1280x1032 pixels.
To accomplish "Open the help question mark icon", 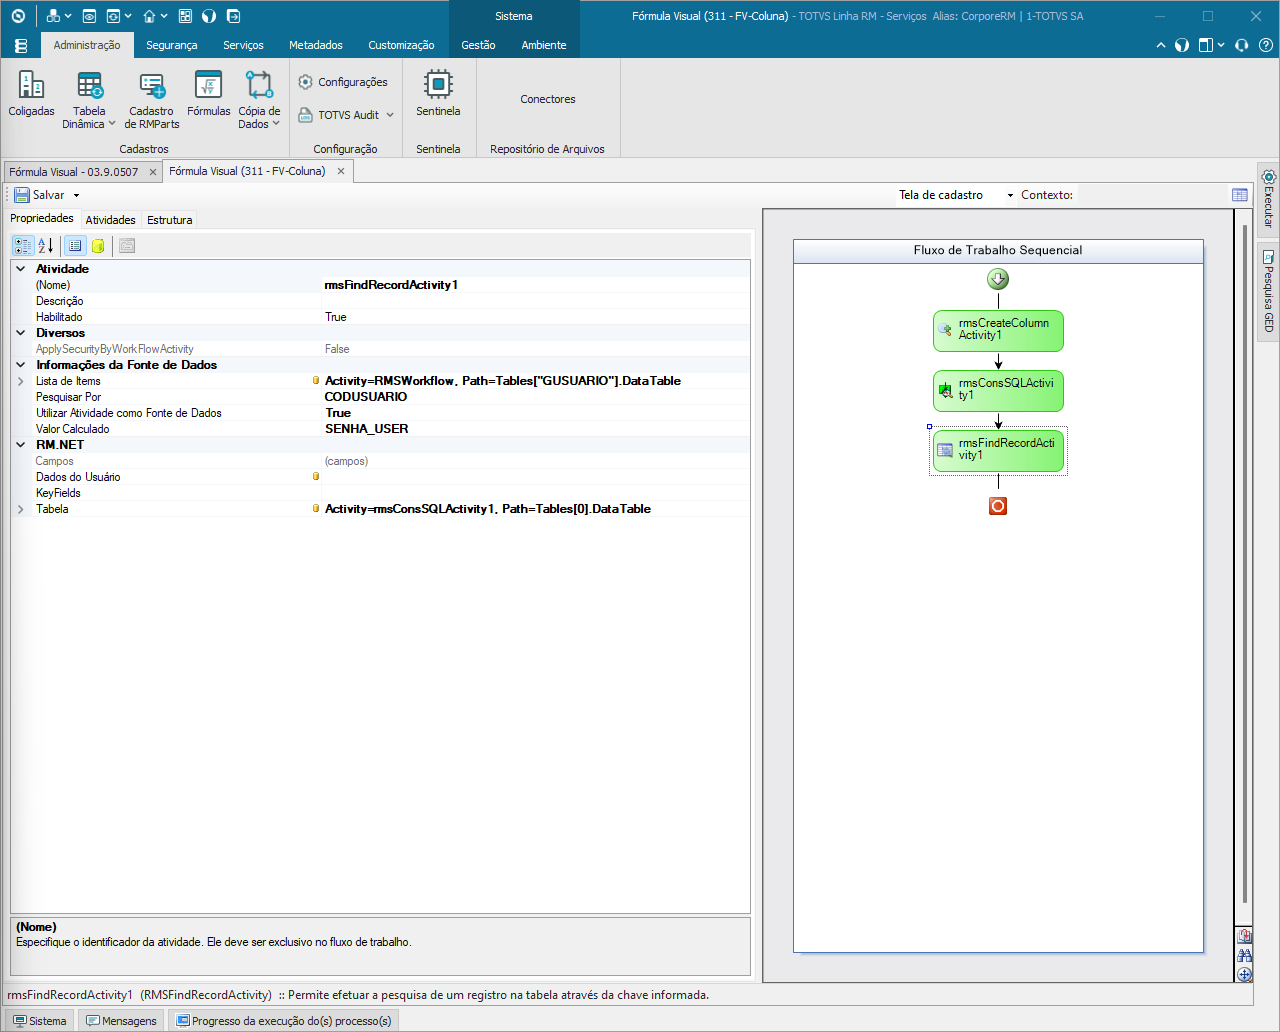I will click(x=1265, y=45).
